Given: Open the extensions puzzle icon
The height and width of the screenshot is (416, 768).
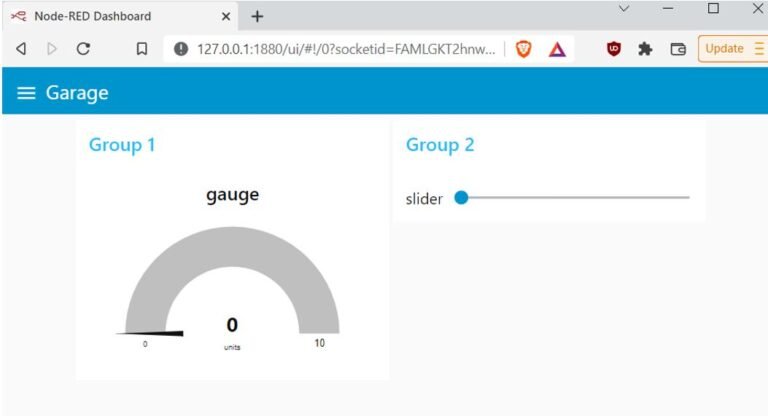Looking at the screenshot, I should coord(645,49).
